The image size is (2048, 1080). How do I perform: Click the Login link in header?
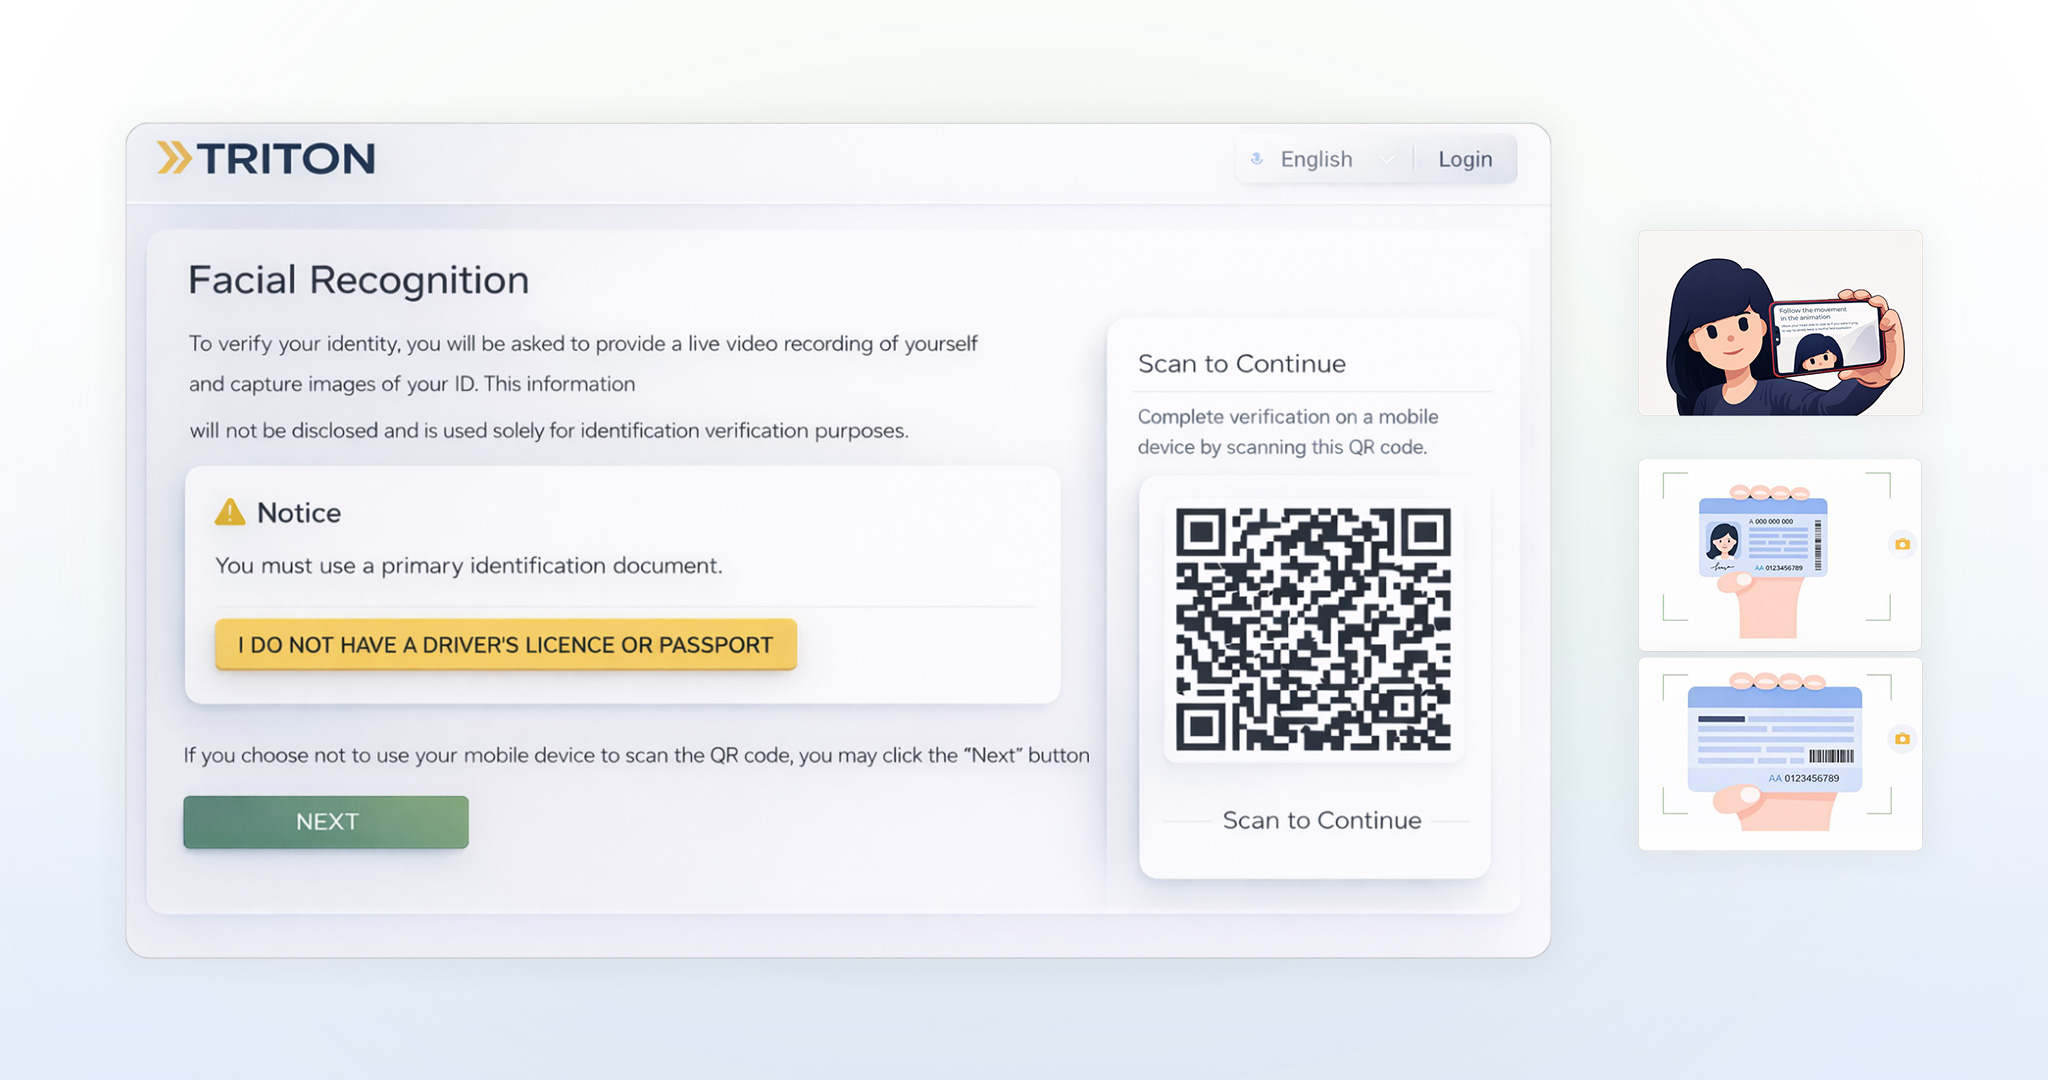[x=1465, y=159]
